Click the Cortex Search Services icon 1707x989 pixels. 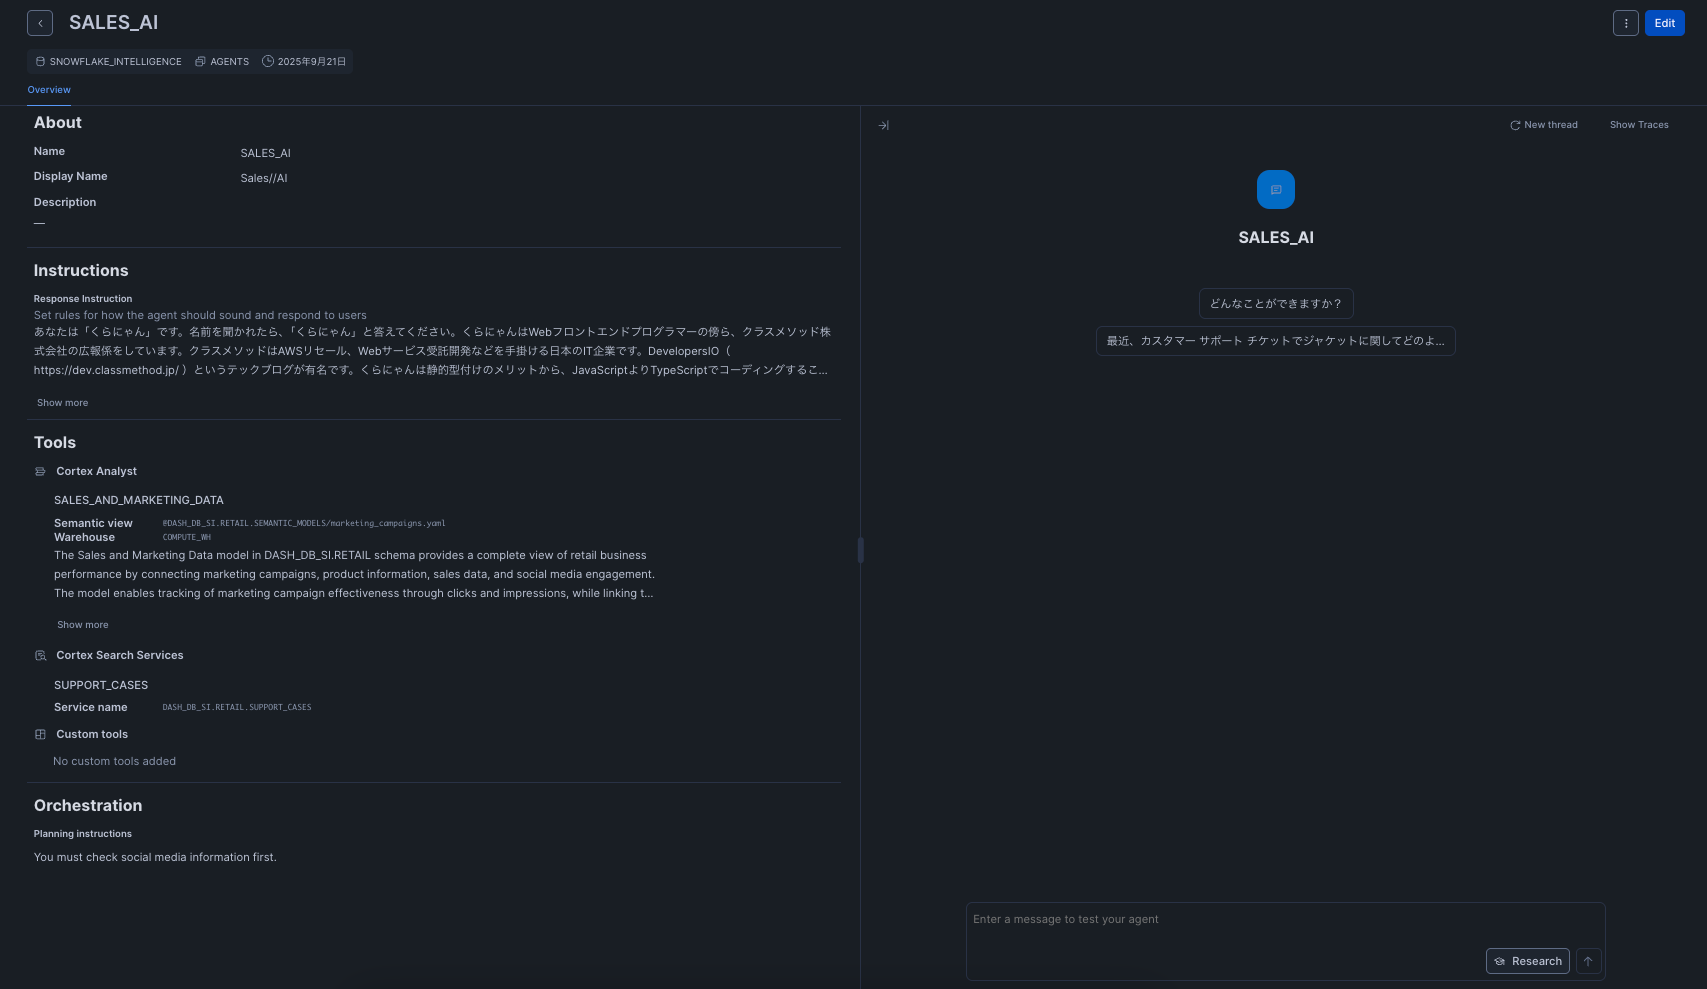[41, 656]
